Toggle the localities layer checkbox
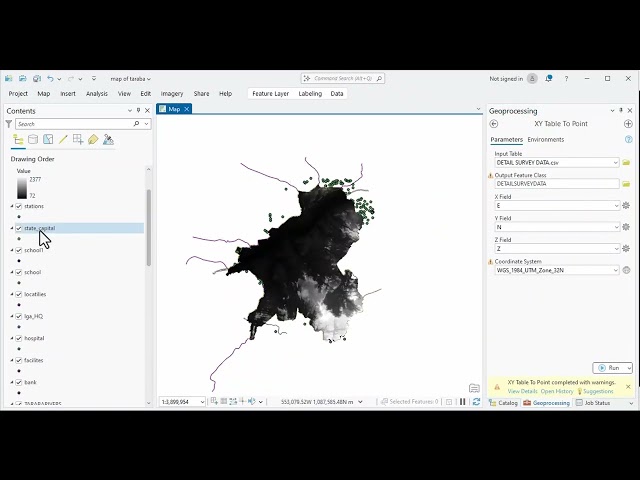 (x=18, y=294)
